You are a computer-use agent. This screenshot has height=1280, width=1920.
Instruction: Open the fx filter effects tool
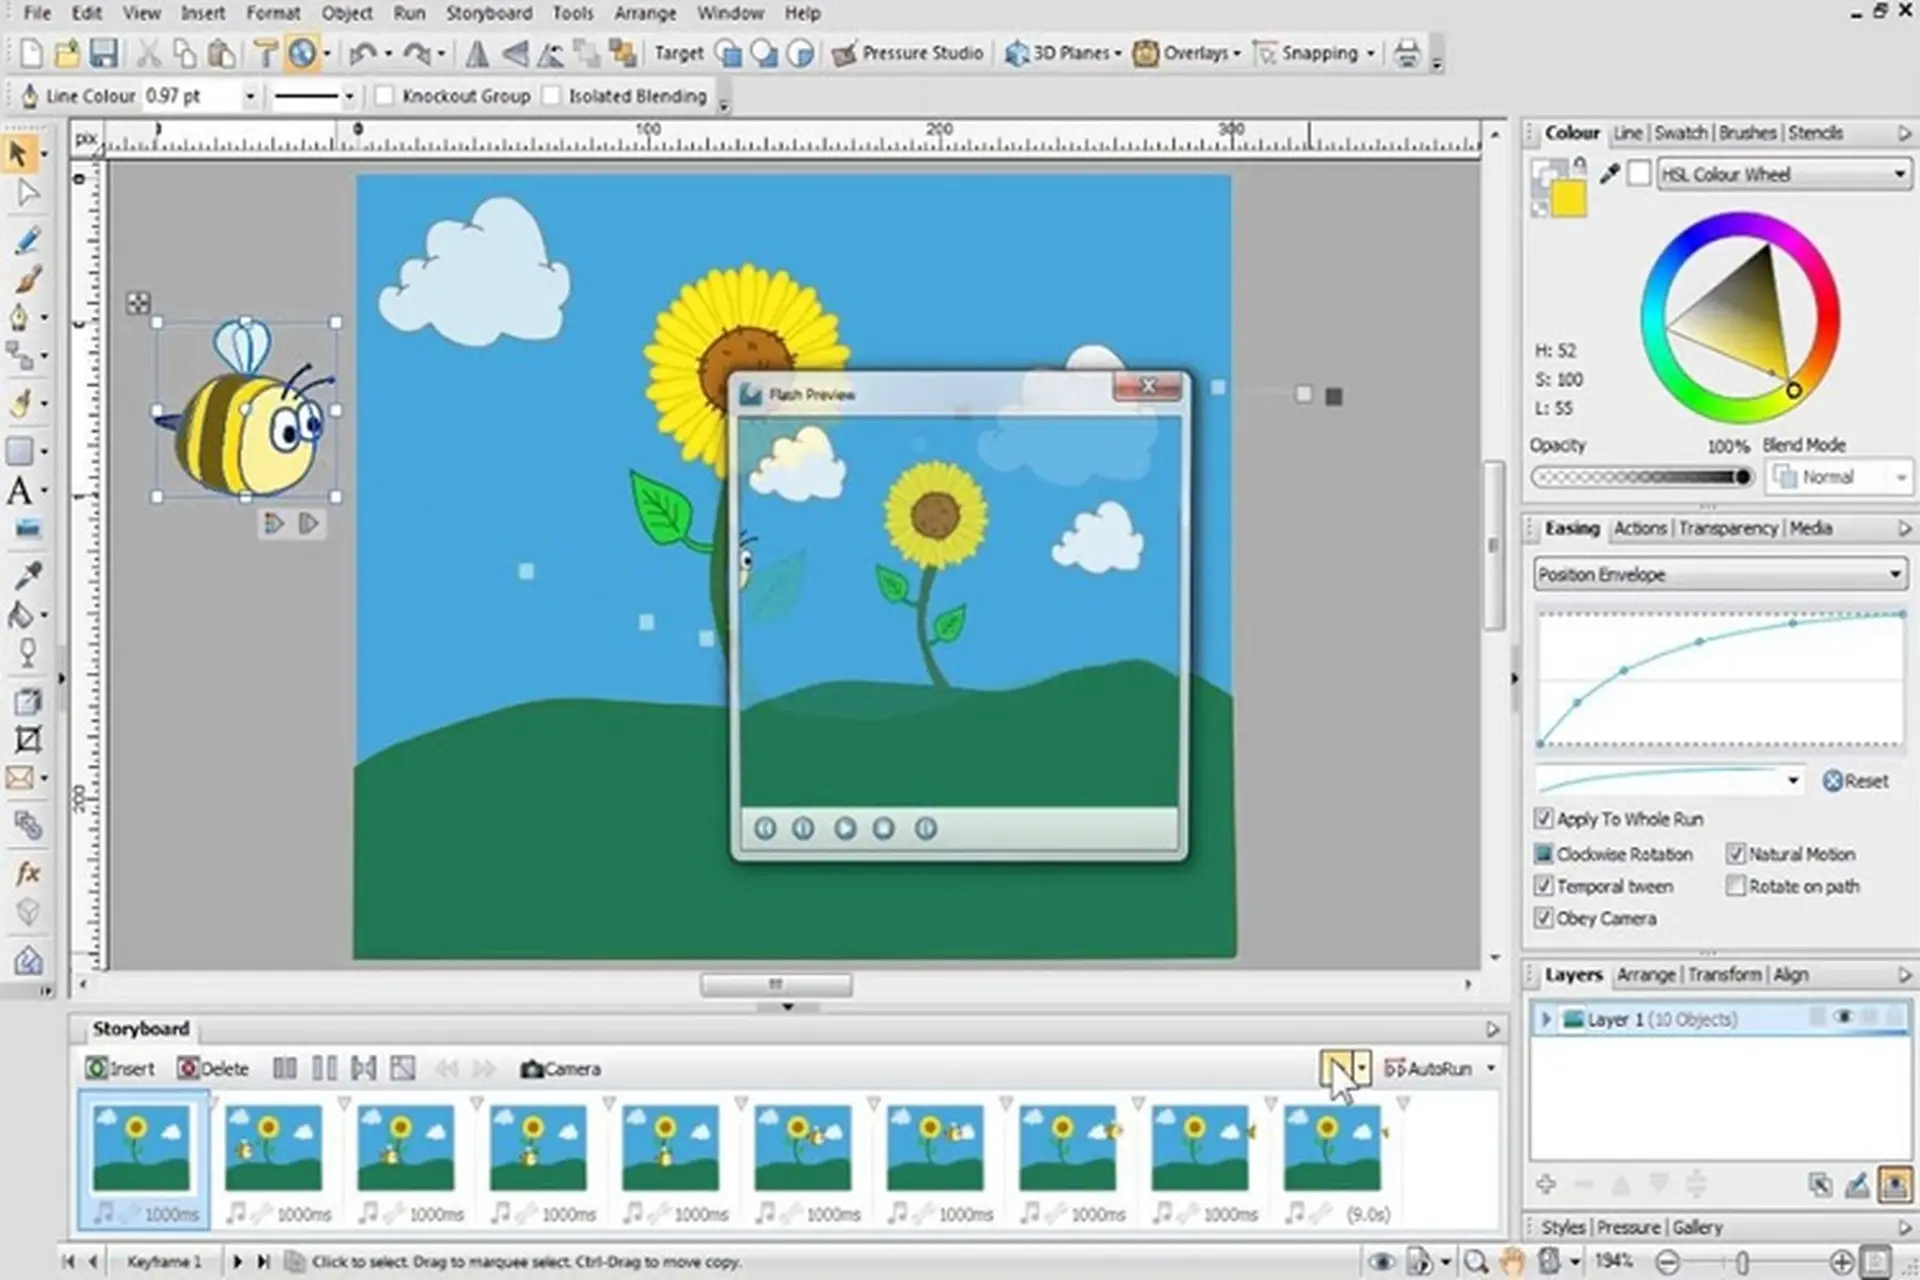pyautogui.click(x=27, y=873)
